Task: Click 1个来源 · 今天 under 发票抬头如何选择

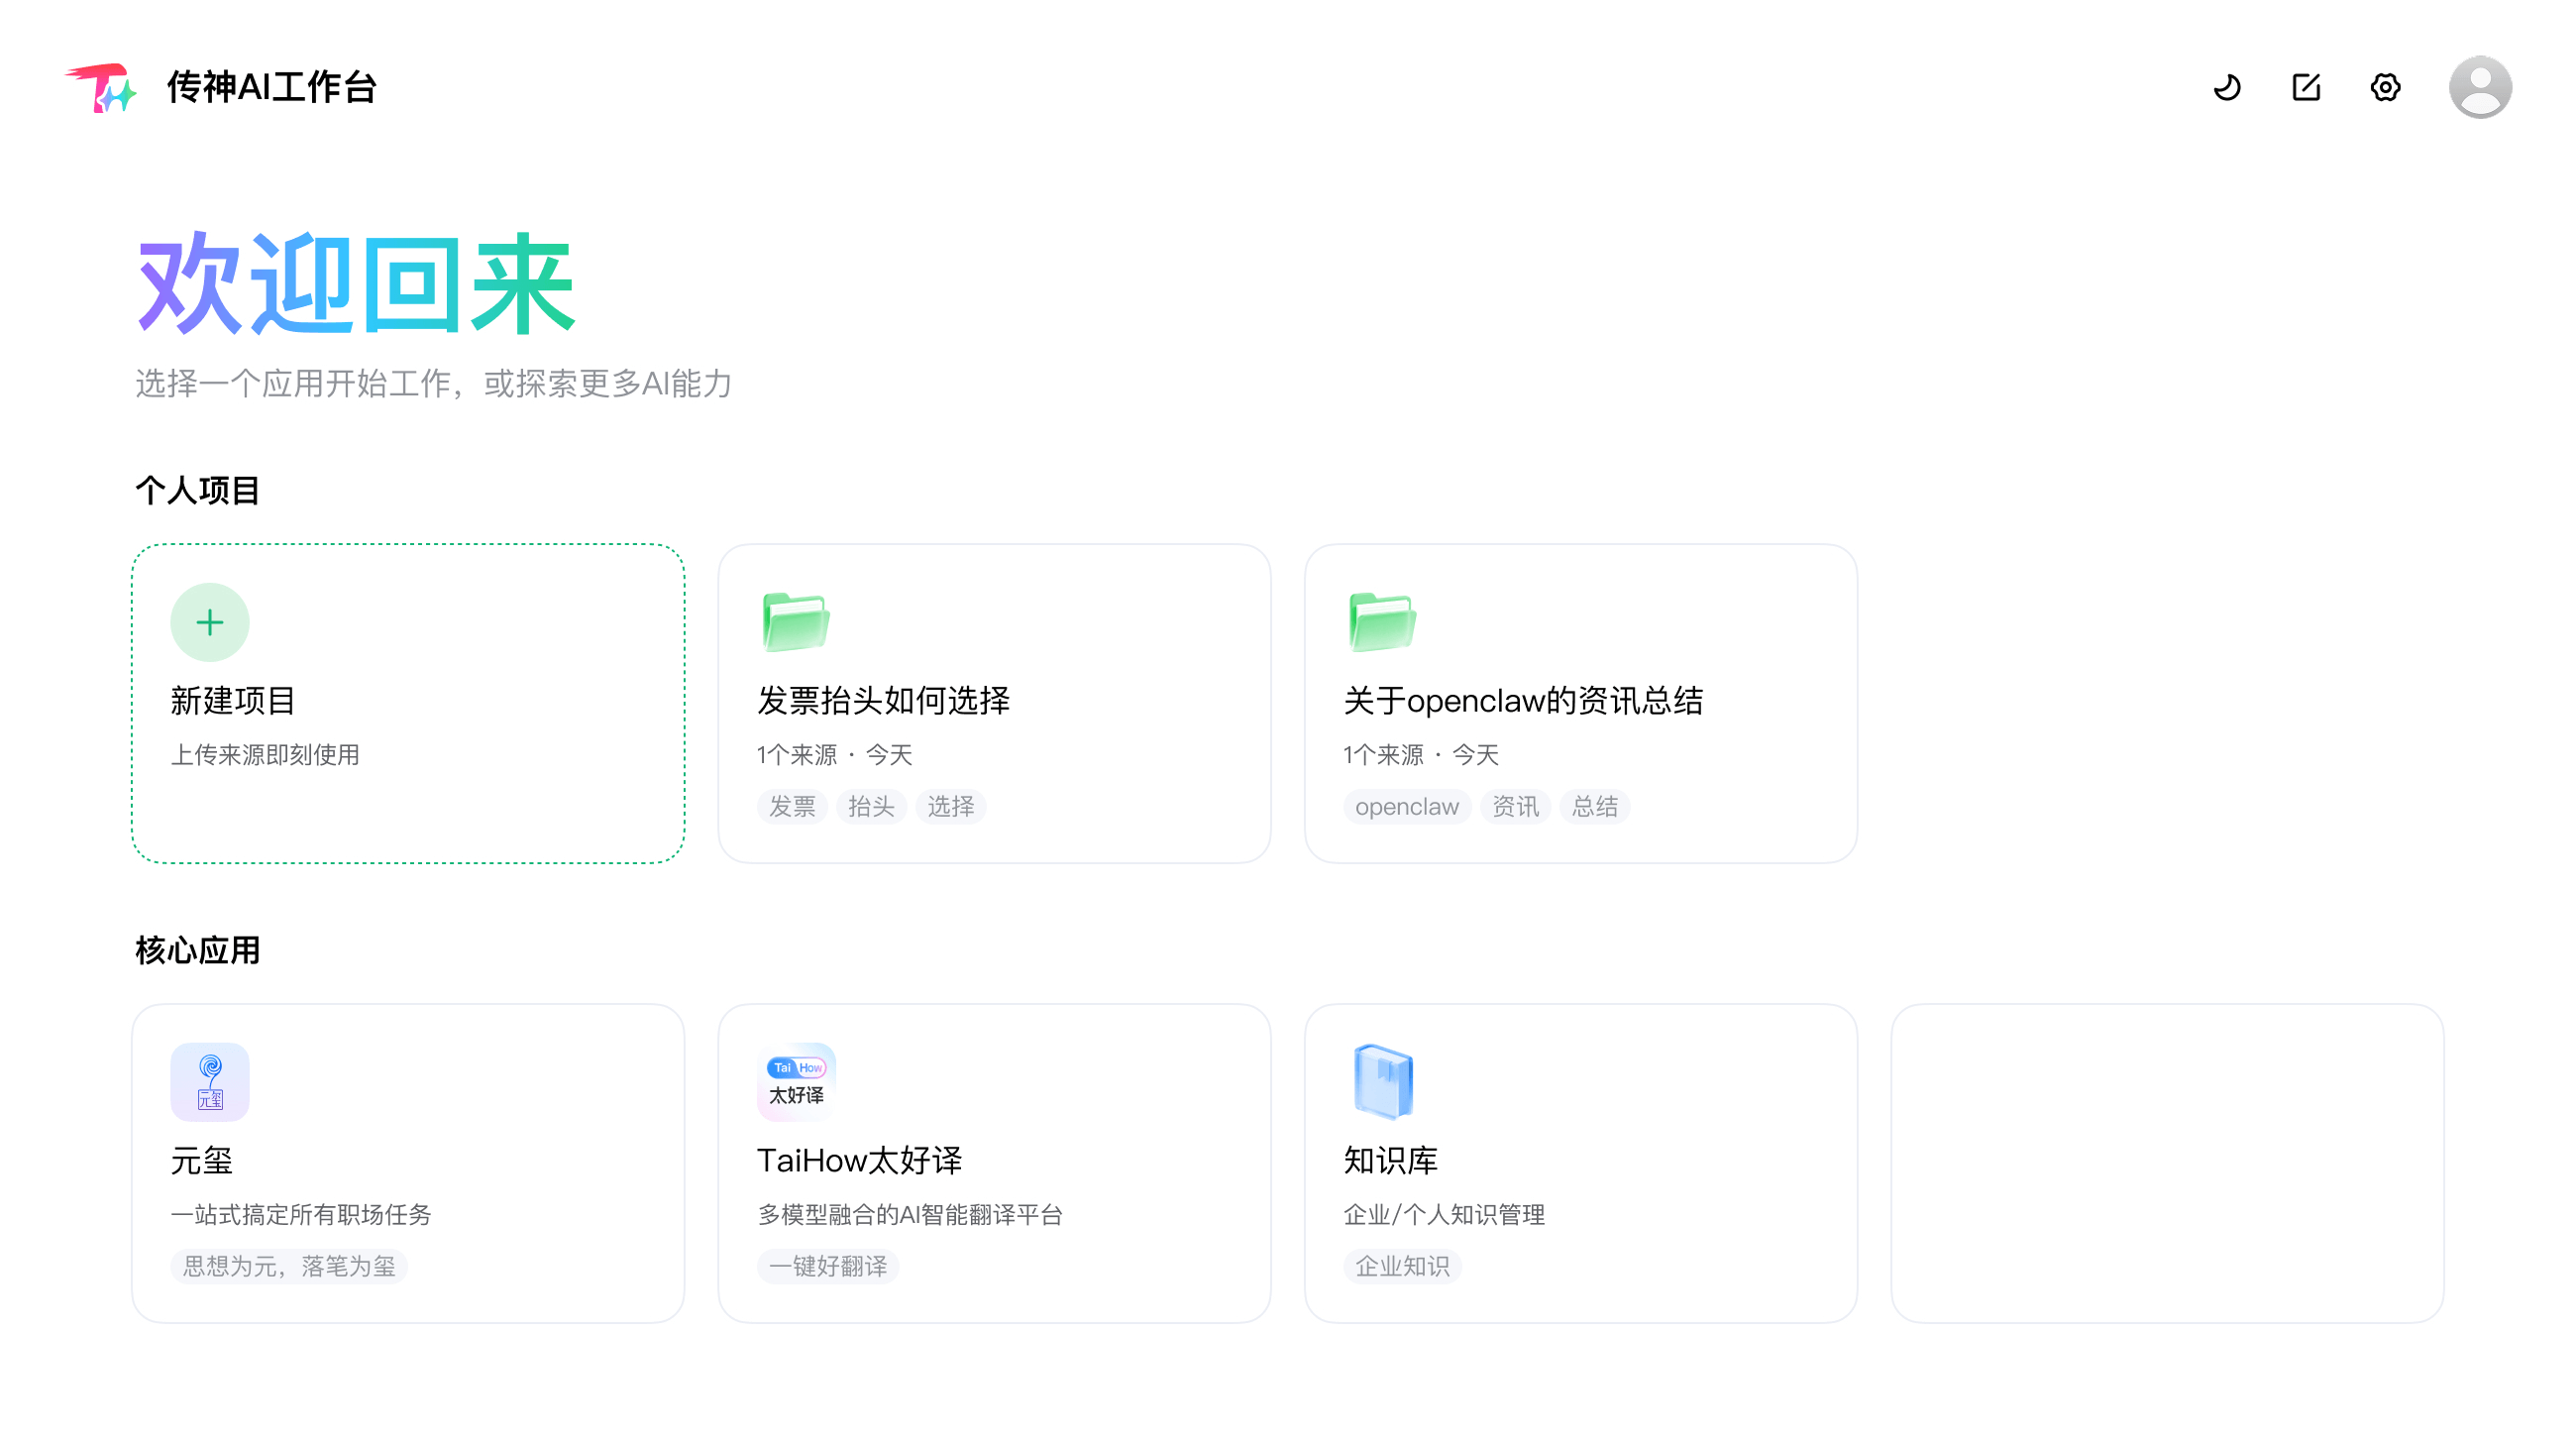Action: click(x=835, y=755)
